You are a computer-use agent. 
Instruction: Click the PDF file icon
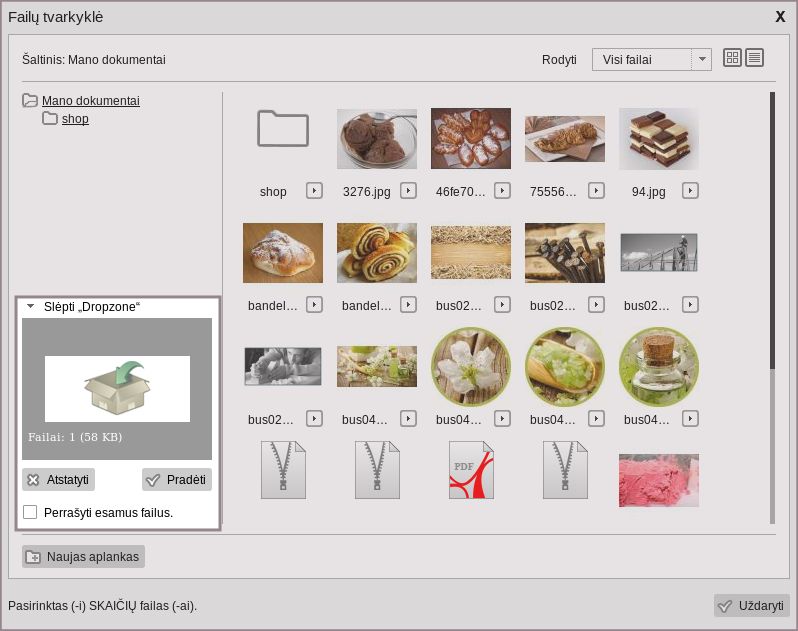471,470
